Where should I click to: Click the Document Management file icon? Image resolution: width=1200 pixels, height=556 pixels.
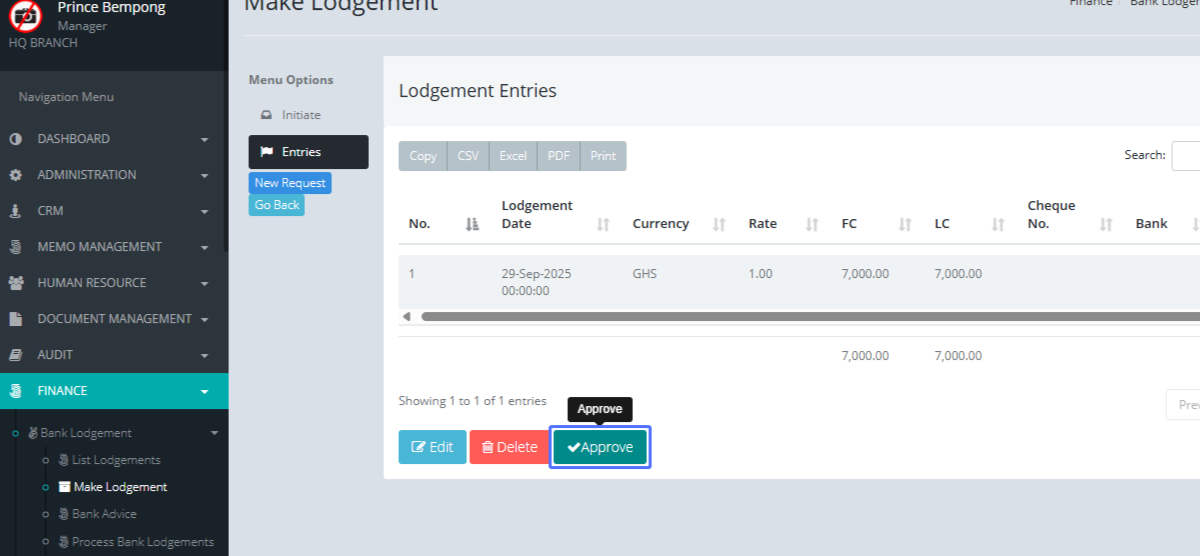15,319
